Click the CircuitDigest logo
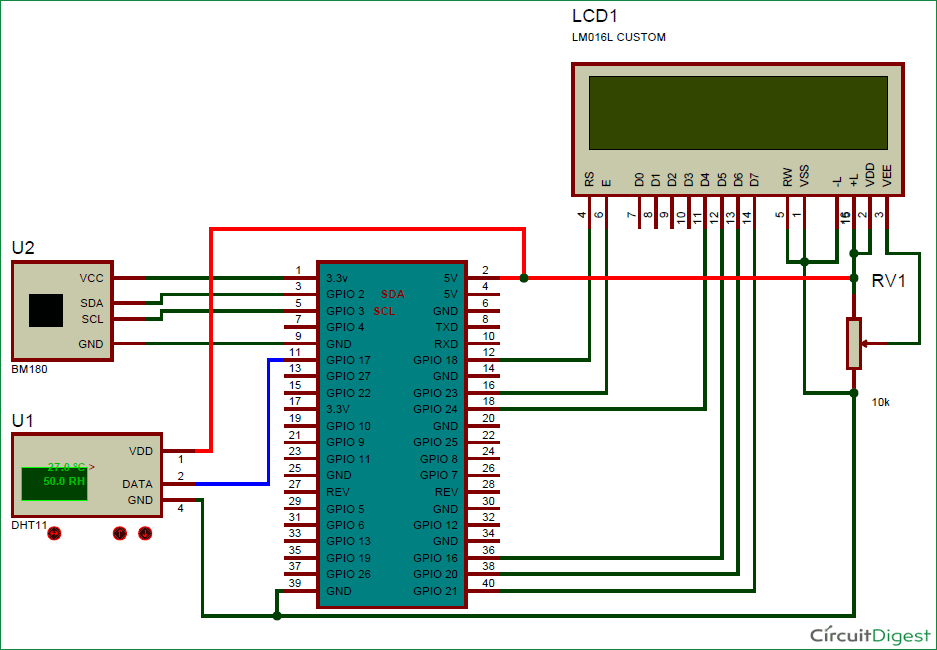The height and width of the screenshot is (650, 937). pyautogui.click(x=869, y=634)
